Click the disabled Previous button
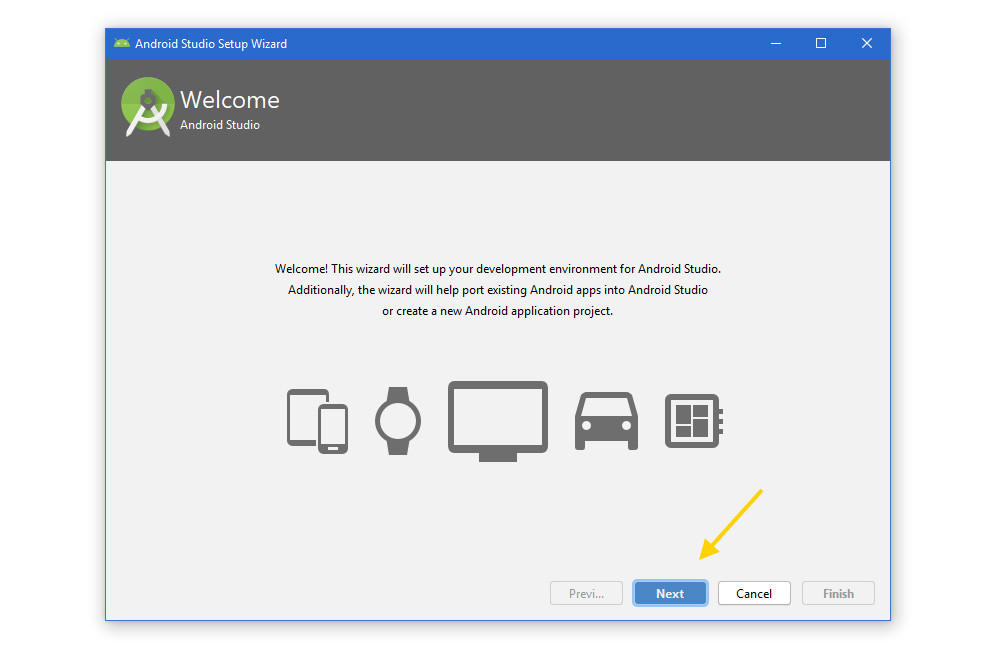This screenshot has height=650, width=1000. pyautogui.click(x=586, y=593)
